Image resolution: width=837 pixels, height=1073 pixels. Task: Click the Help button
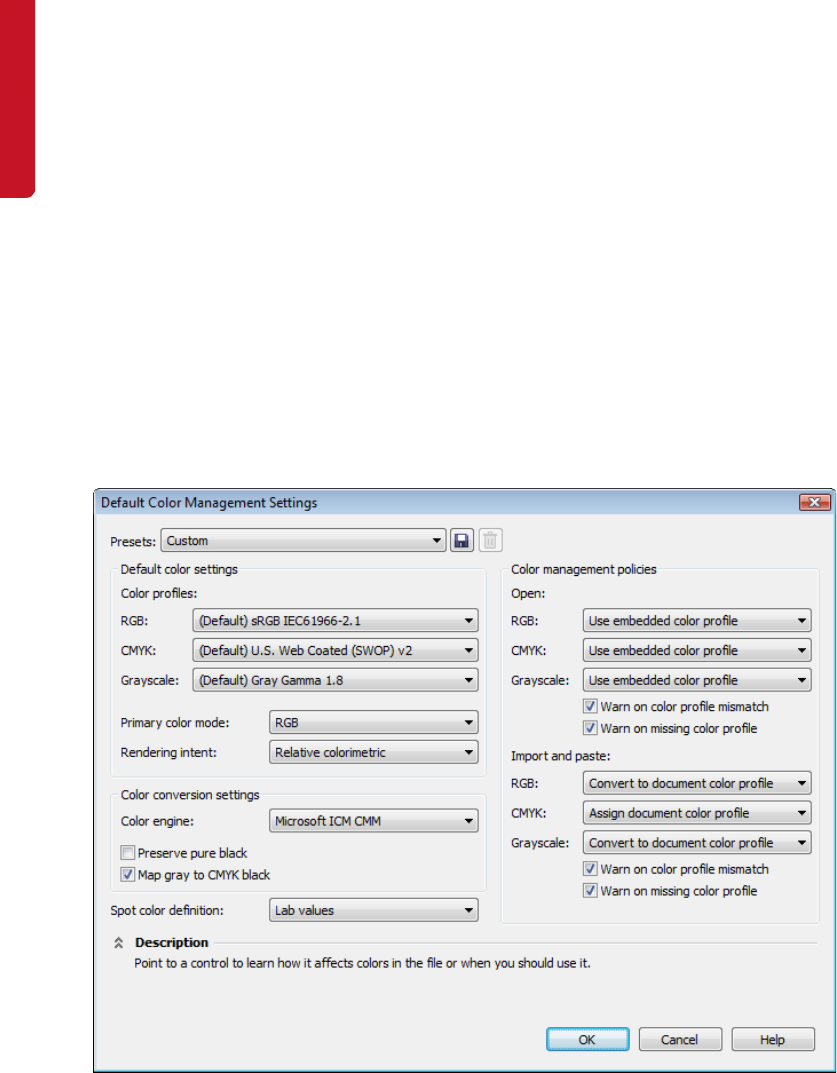tap(773, 1039)
